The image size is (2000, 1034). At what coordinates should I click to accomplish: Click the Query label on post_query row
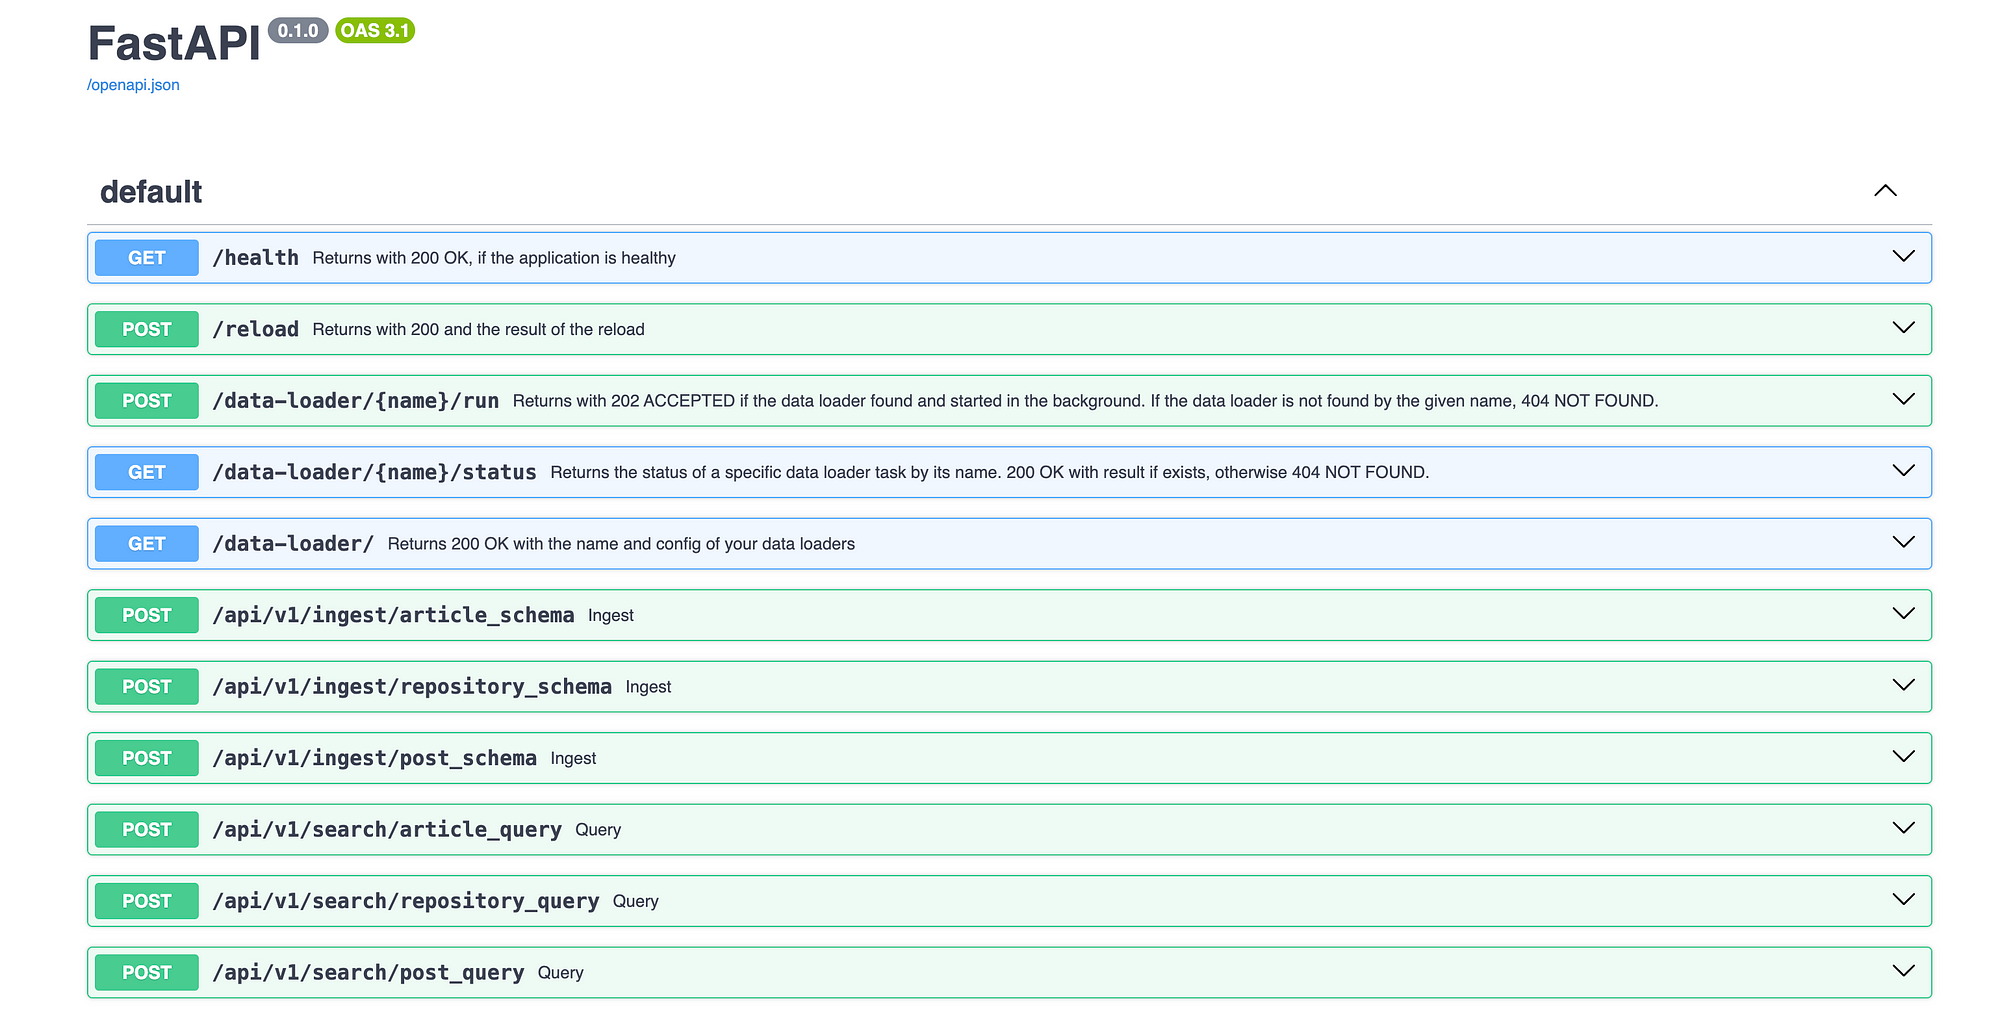pos(561,973)
